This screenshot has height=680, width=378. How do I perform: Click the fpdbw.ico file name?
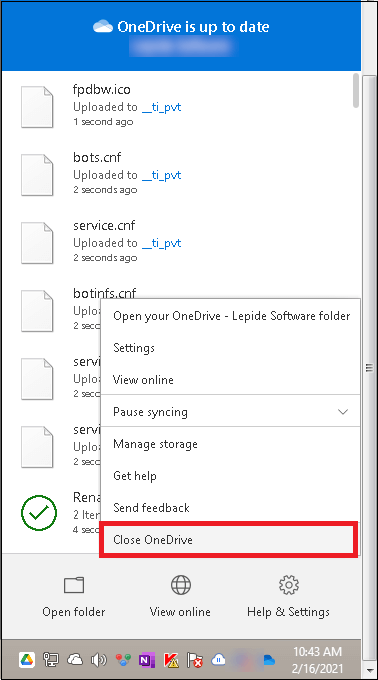tap(102, 89)
